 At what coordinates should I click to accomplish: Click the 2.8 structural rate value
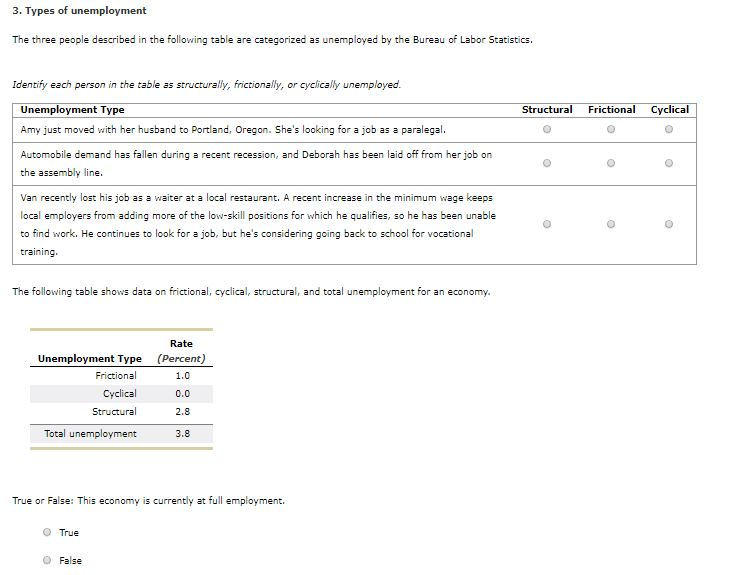[x=182, y=411]
